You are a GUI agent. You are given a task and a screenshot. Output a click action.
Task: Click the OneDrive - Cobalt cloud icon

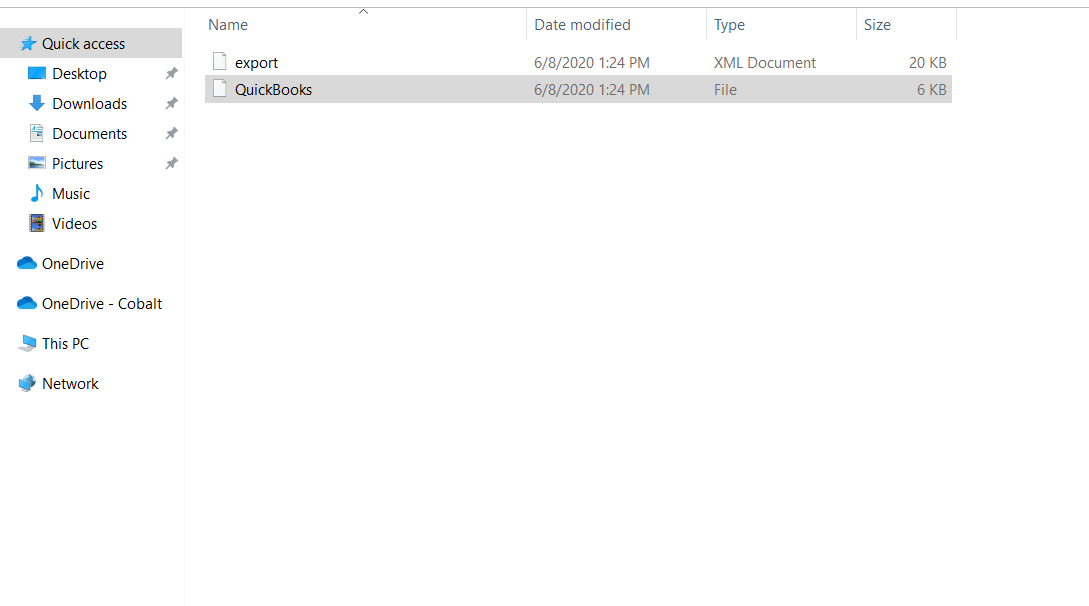(26, 303)
